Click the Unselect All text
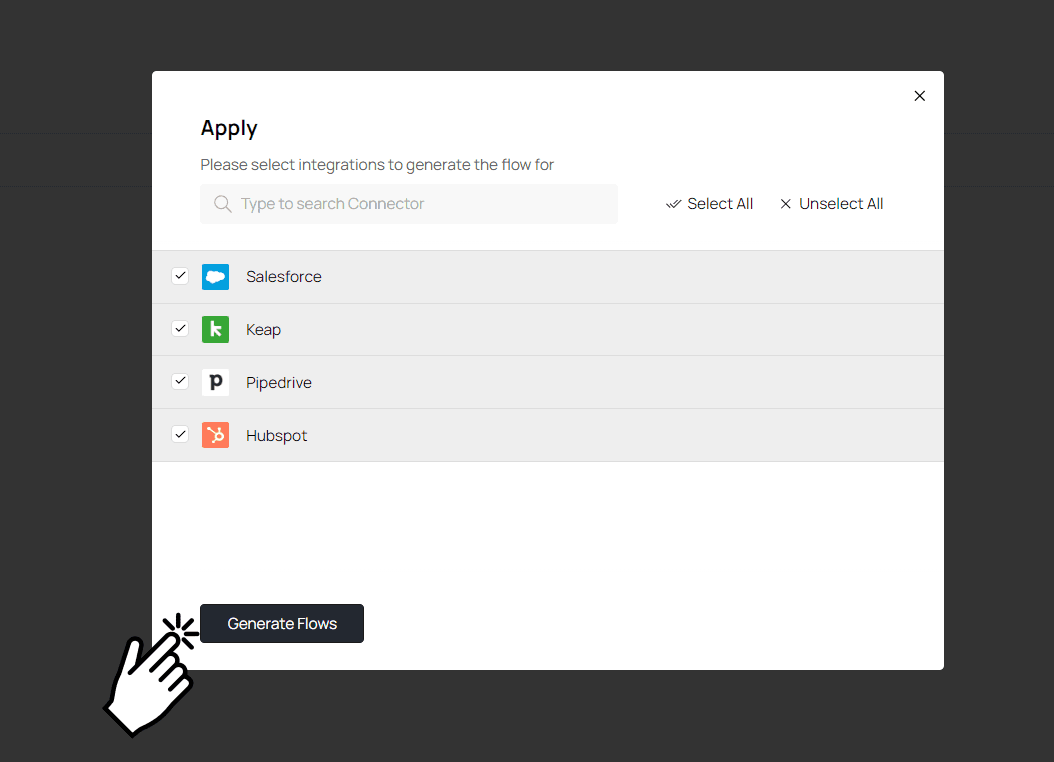 click(841, 204)
